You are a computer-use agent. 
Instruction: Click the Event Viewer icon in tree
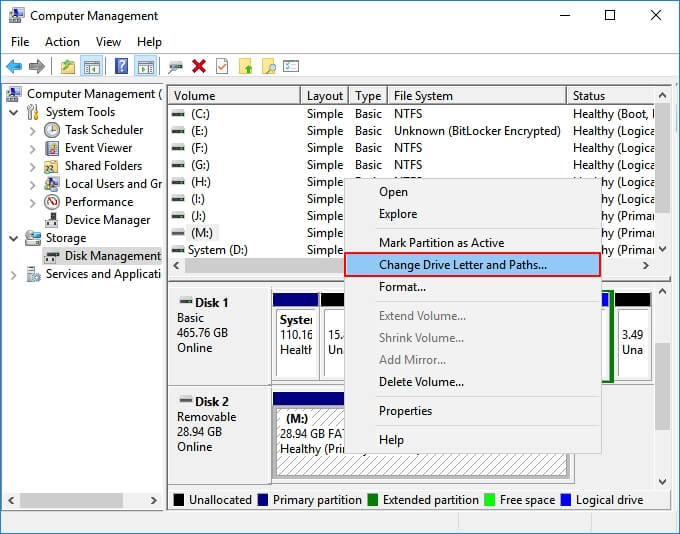[x=52, y=148]
